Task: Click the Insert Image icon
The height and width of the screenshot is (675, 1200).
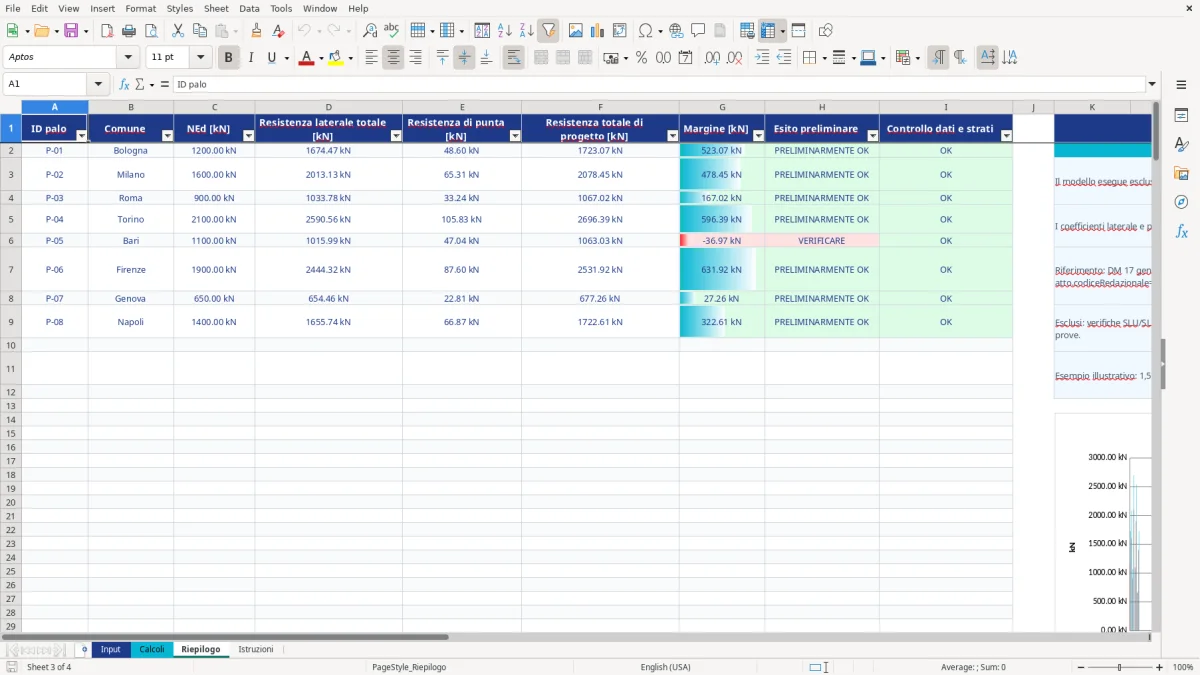Action: point(576,31)
